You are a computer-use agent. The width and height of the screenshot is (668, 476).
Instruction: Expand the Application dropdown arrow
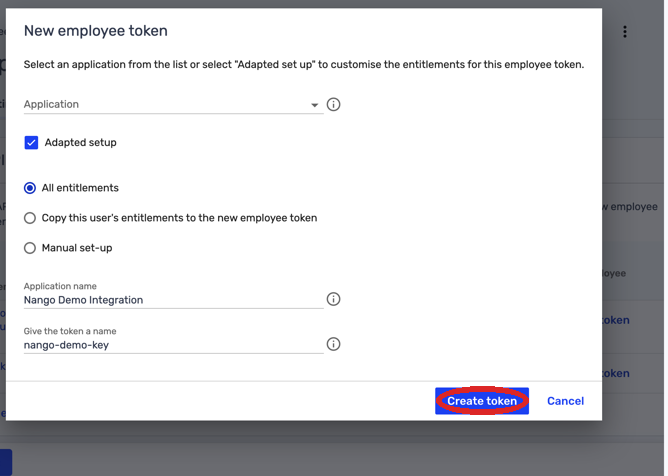pos(314,105)
